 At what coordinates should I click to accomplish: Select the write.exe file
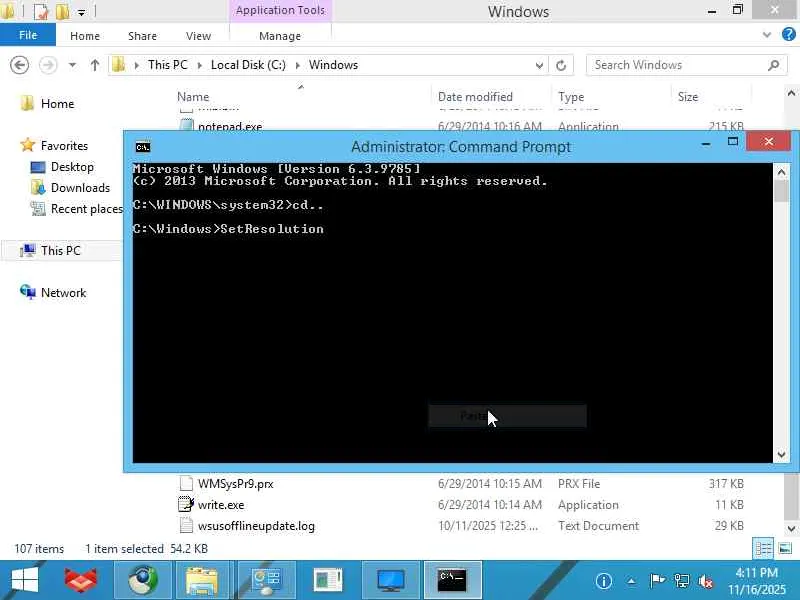(x=220, y=505)
